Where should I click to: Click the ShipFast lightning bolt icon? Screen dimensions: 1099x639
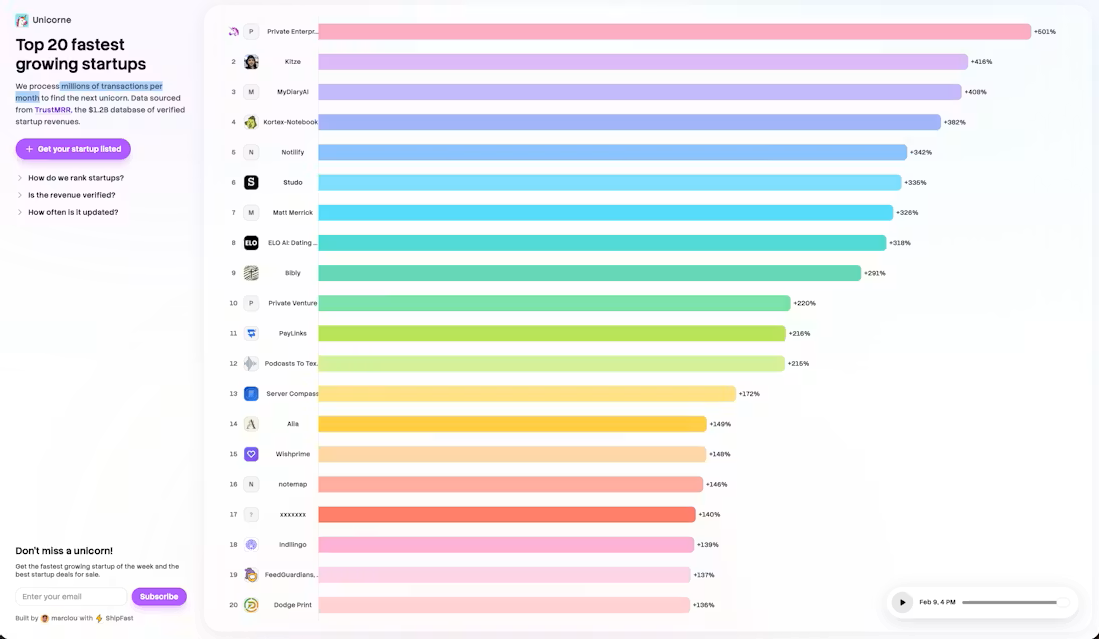99,619
